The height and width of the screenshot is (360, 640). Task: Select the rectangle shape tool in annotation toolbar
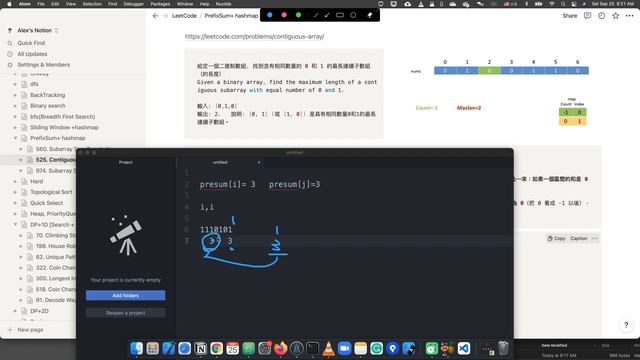click(x=340, y=15)
